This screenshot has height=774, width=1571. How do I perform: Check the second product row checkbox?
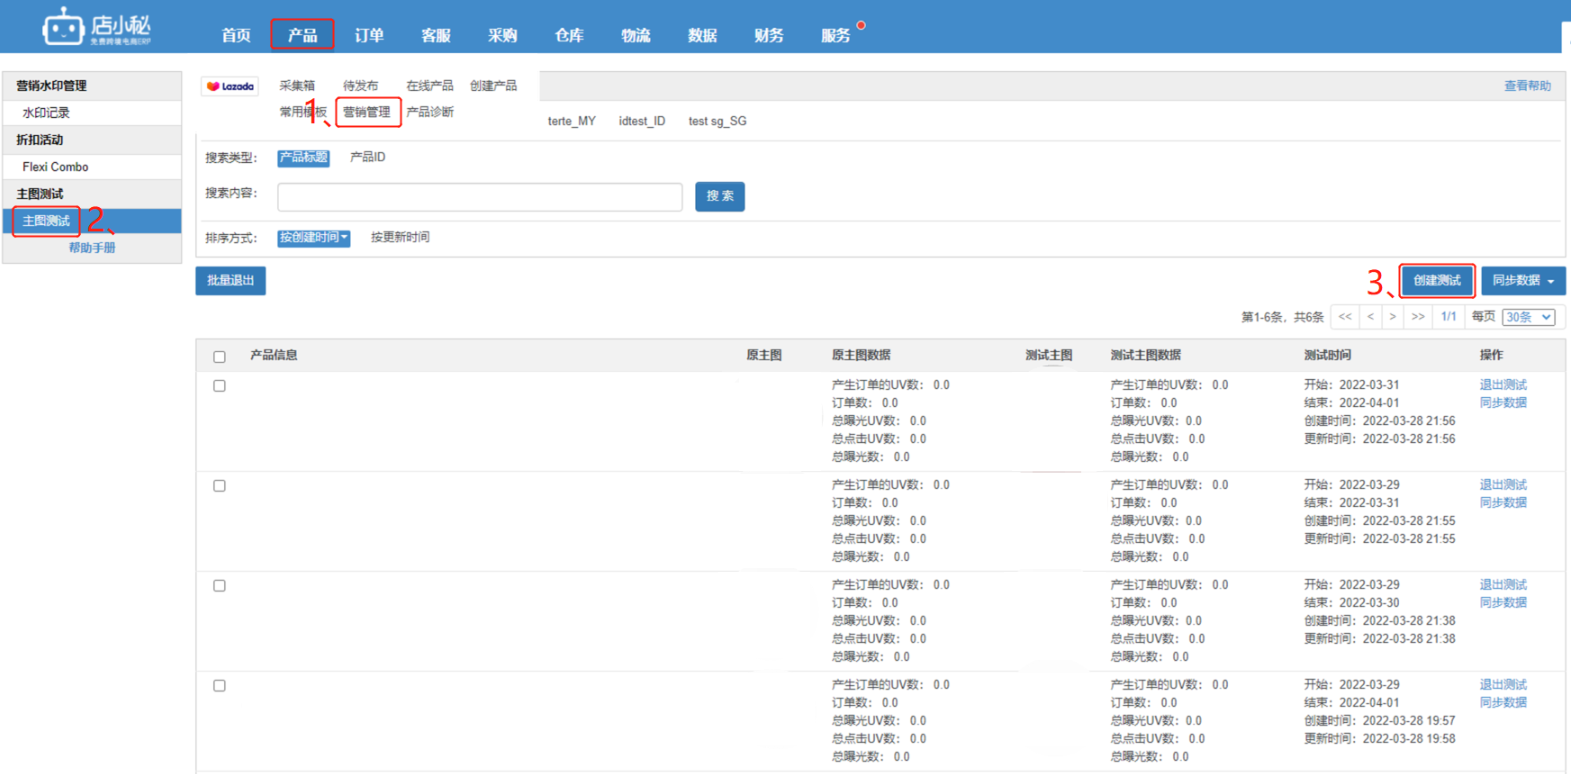click(x=219, y=486)
